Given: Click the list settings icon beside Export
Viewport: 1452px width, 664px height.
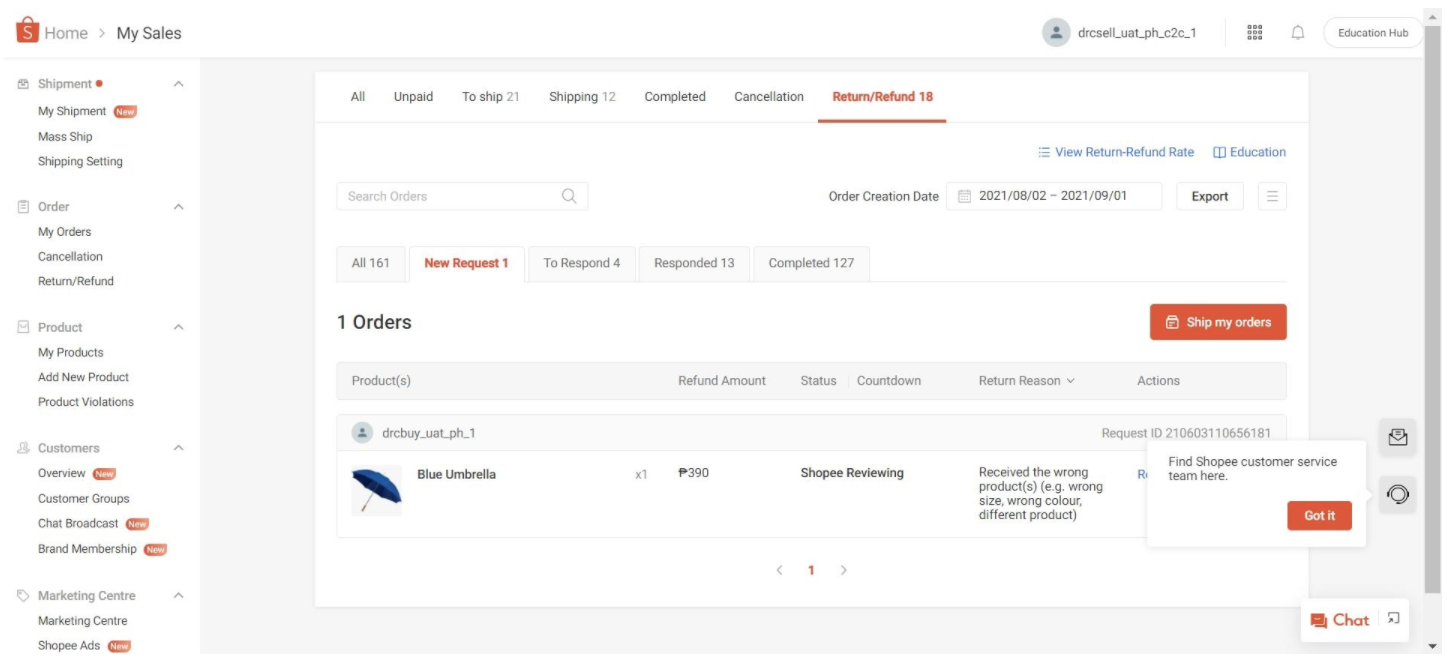Looking at the screenshot, I should click(x=1271, y=196).
